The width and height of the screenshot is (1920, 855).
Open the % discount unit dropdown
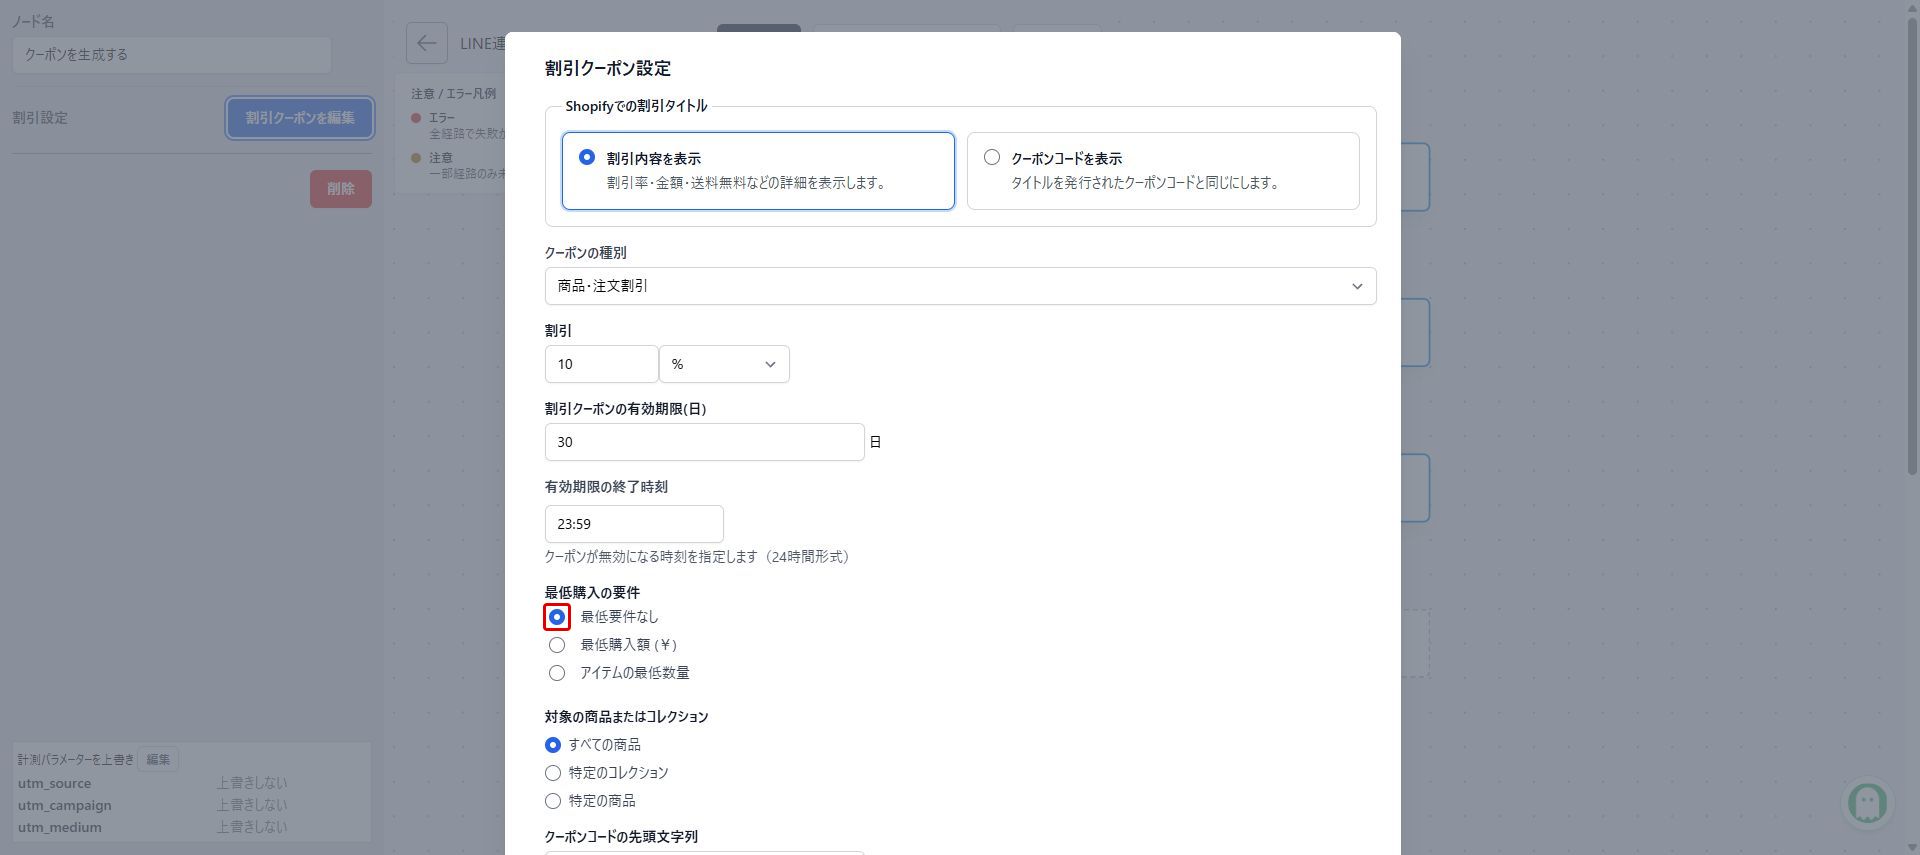[x=724, y=364]
